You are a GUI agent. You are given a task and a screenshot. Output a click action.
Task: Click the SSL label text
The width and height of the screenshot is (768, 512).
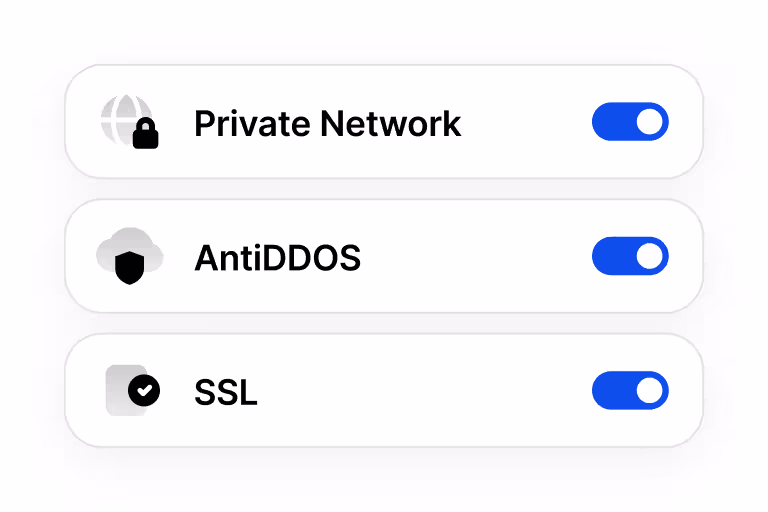[x=225, y=392]
